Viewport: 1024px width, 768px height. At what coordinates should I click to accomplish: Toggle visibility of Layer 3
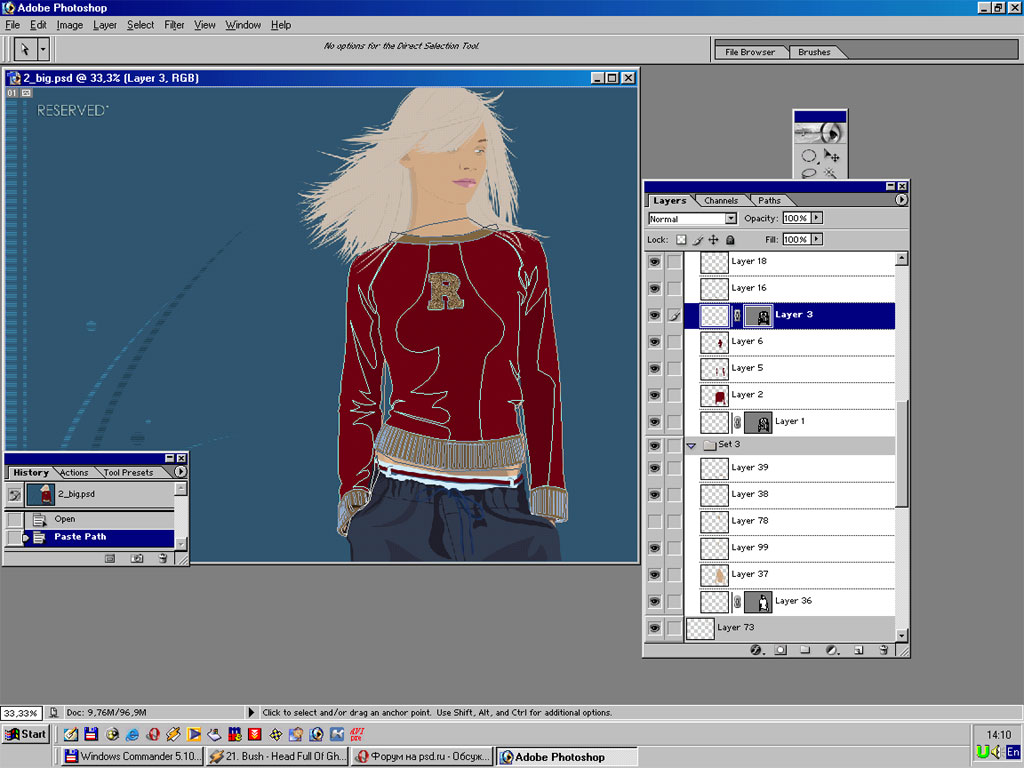654,315
